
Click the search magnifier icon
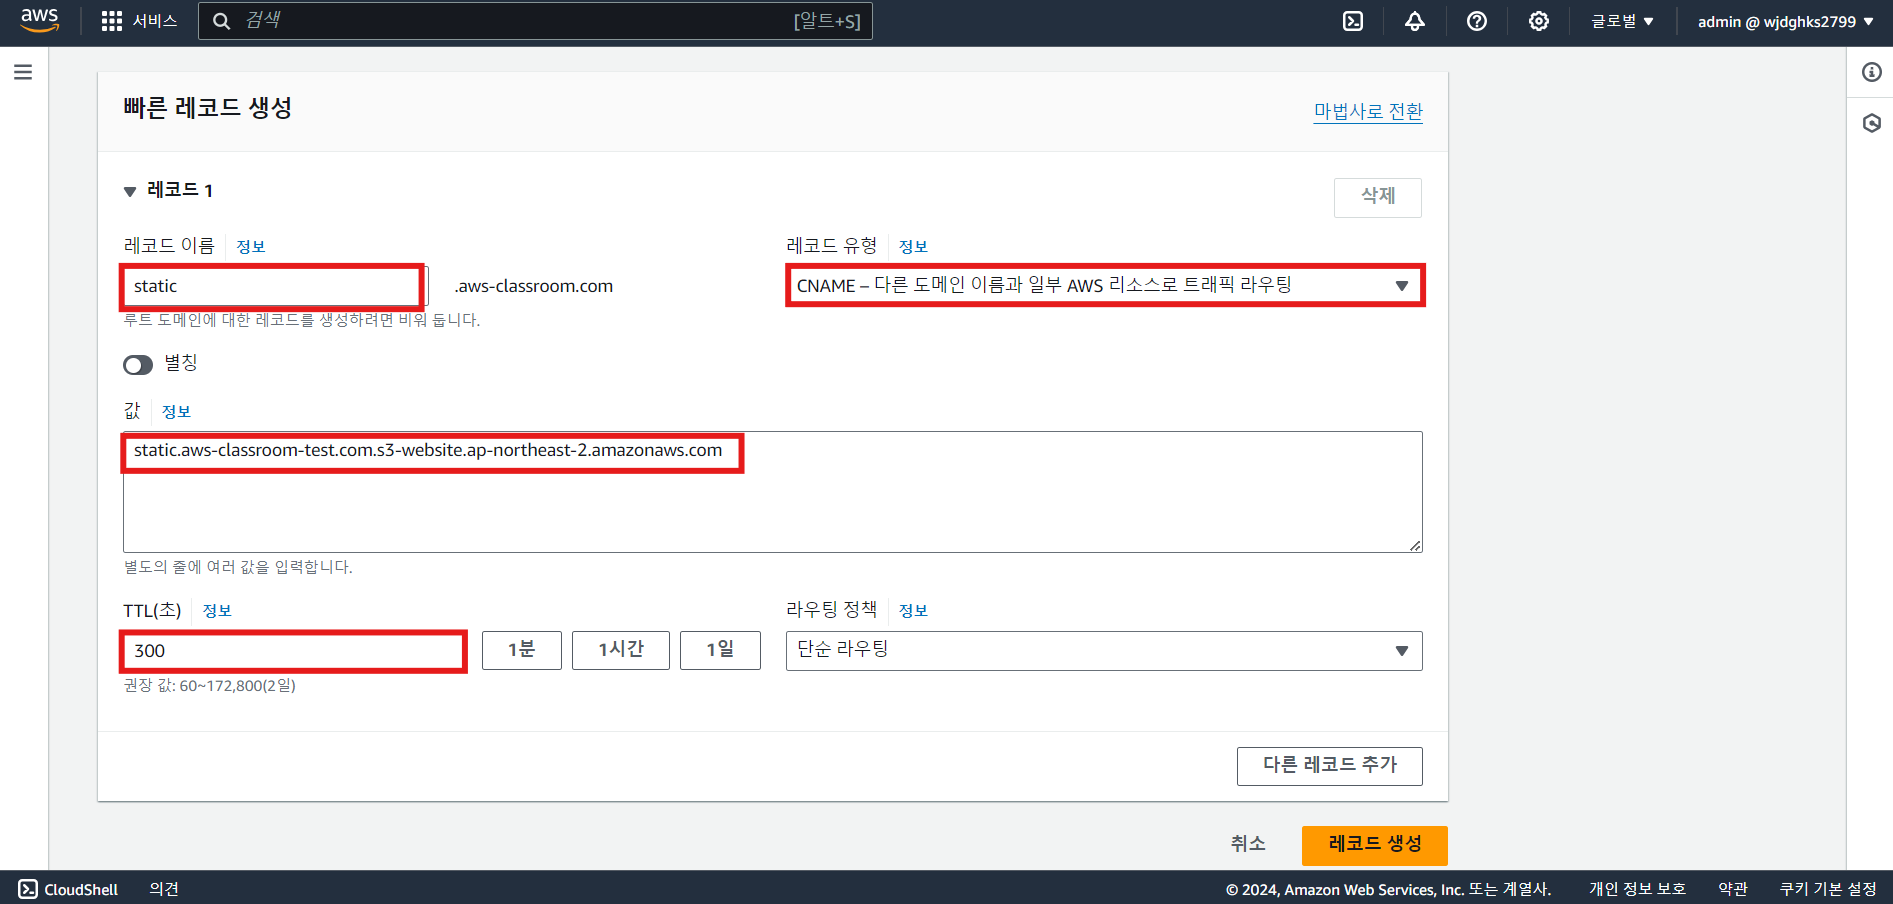tap(222, 21)
